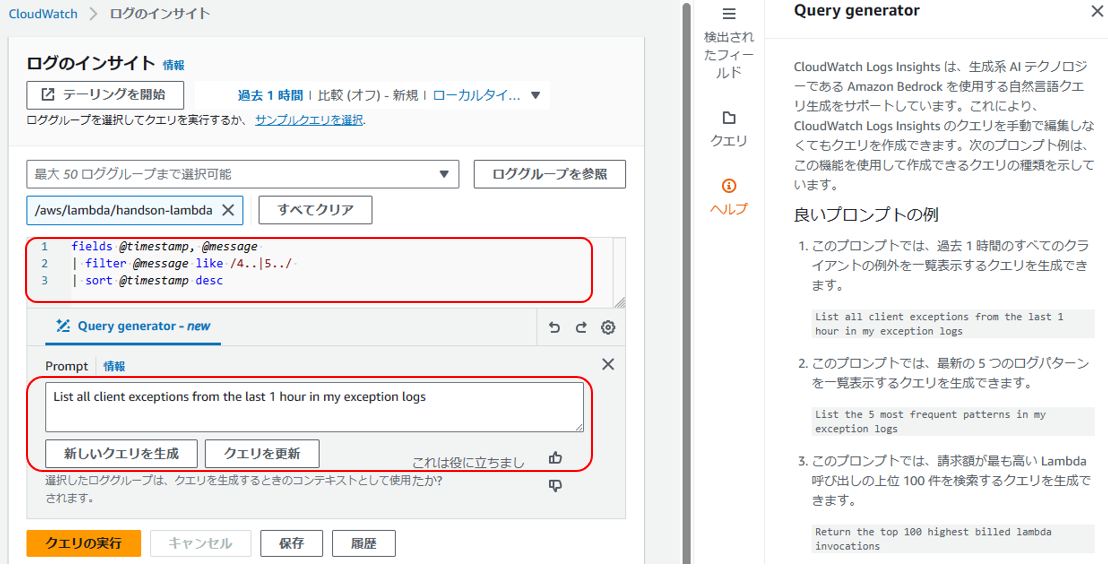Viewport: 1108px width, 568px height.
Task: Click the undo arrow icon in Query generator
Action: (x=555, y=328)
